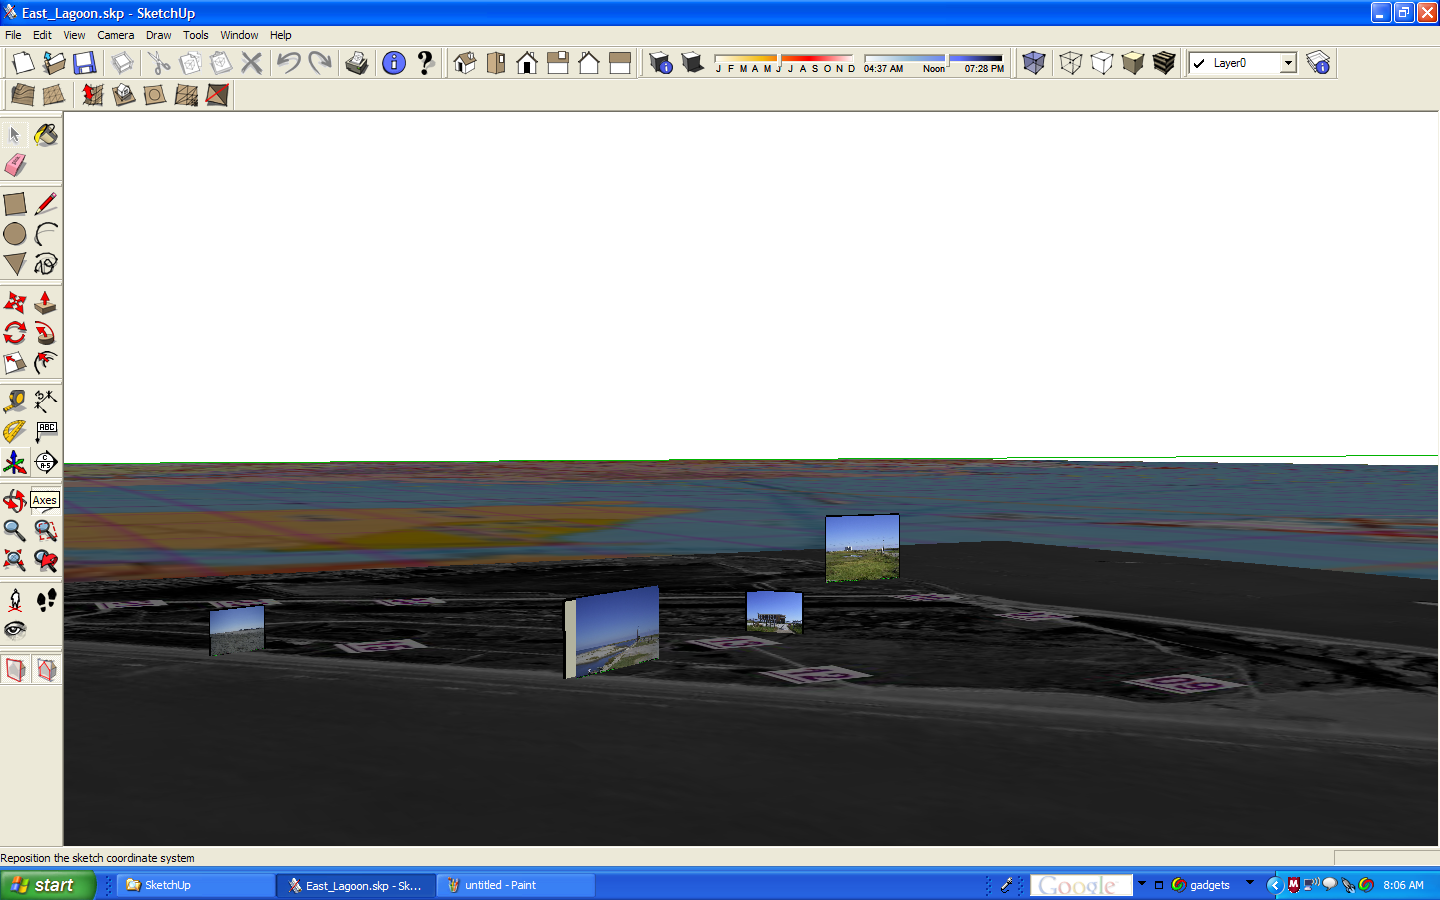Screen dimensions: 1440x900
Task: Open the Draw menu
Action: [159, 35]
